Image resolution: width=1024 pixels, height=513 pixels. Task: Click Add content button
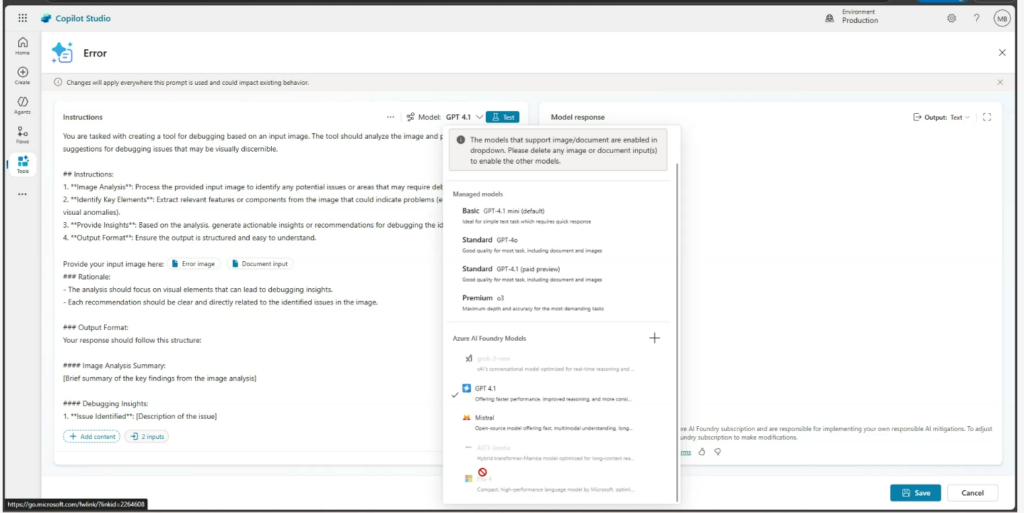pos(91,437)
